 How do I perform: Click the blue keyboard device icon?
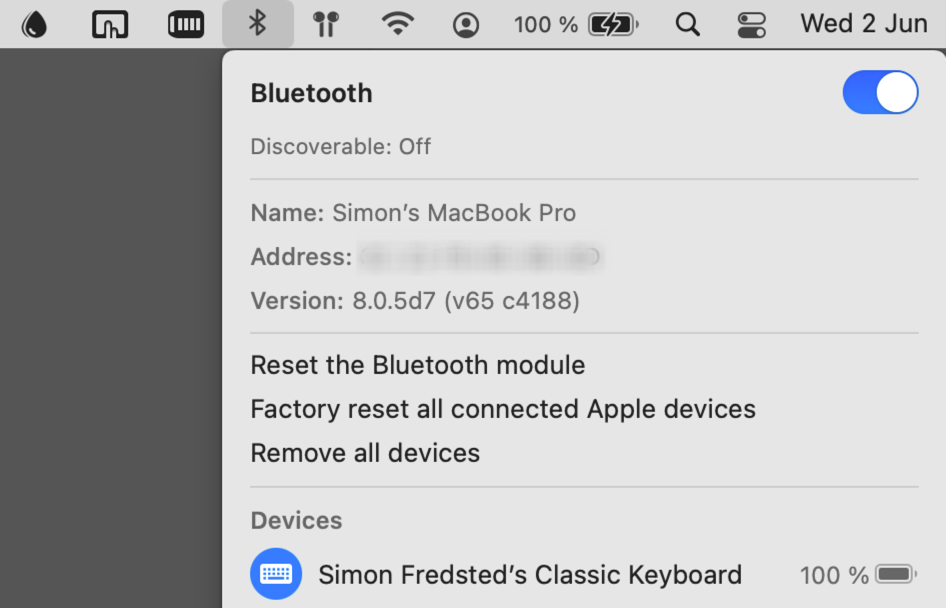click(x=276, y=574)
